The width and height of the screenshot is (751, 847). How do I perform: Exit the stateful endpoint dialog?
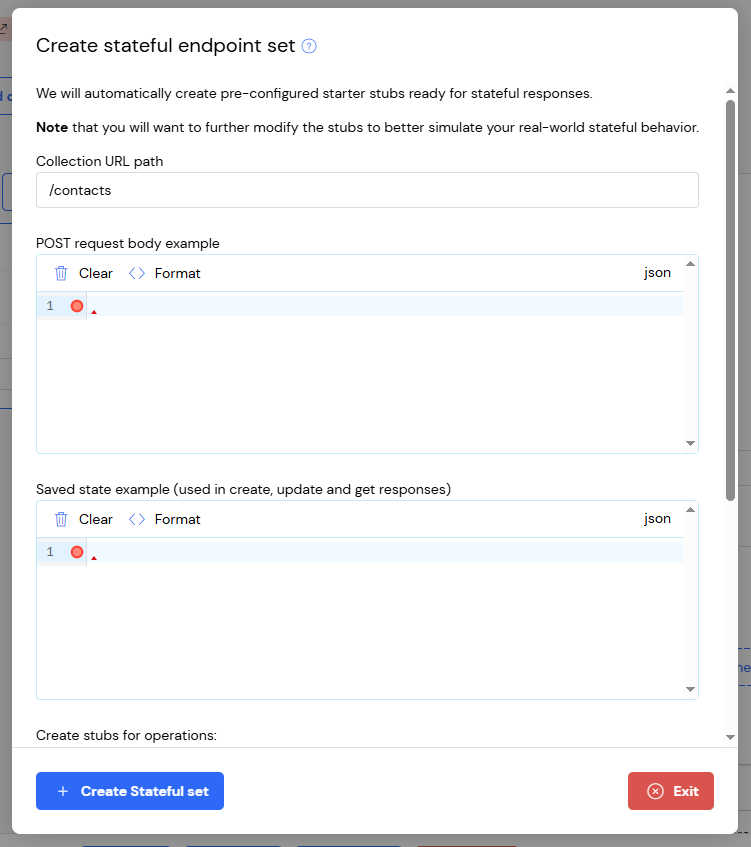(670, 791)
